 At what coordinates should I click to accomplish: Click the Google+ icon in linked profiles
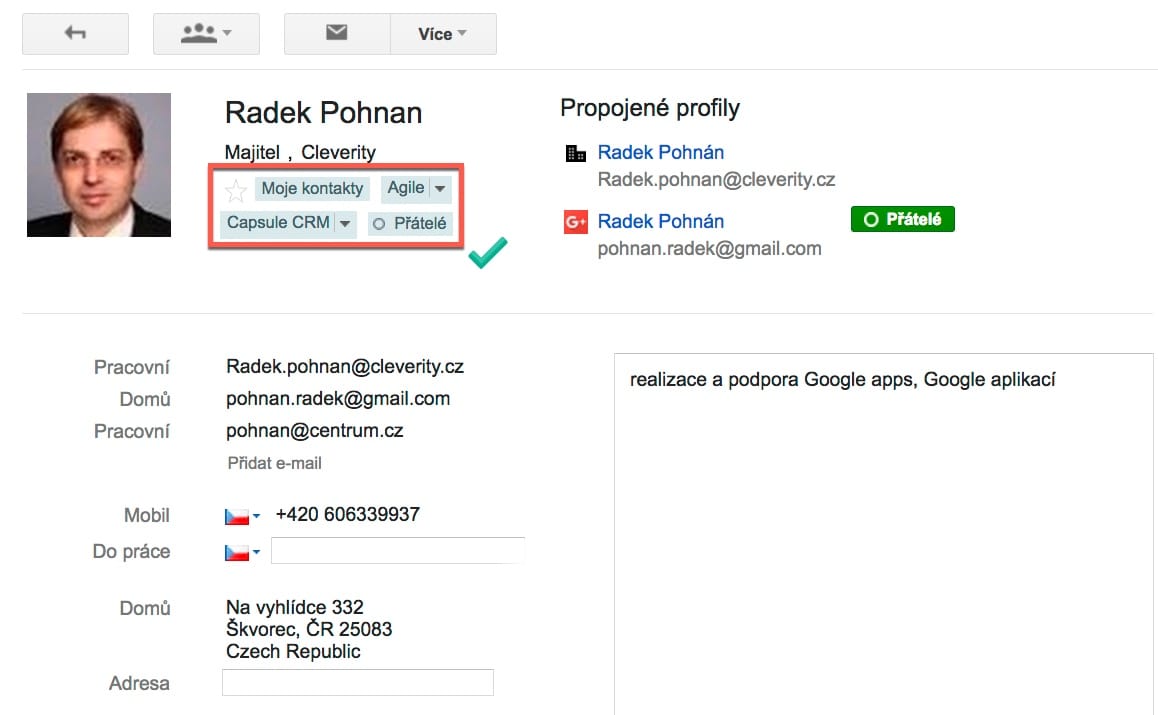pyautogui.click(x=575, y=222)
